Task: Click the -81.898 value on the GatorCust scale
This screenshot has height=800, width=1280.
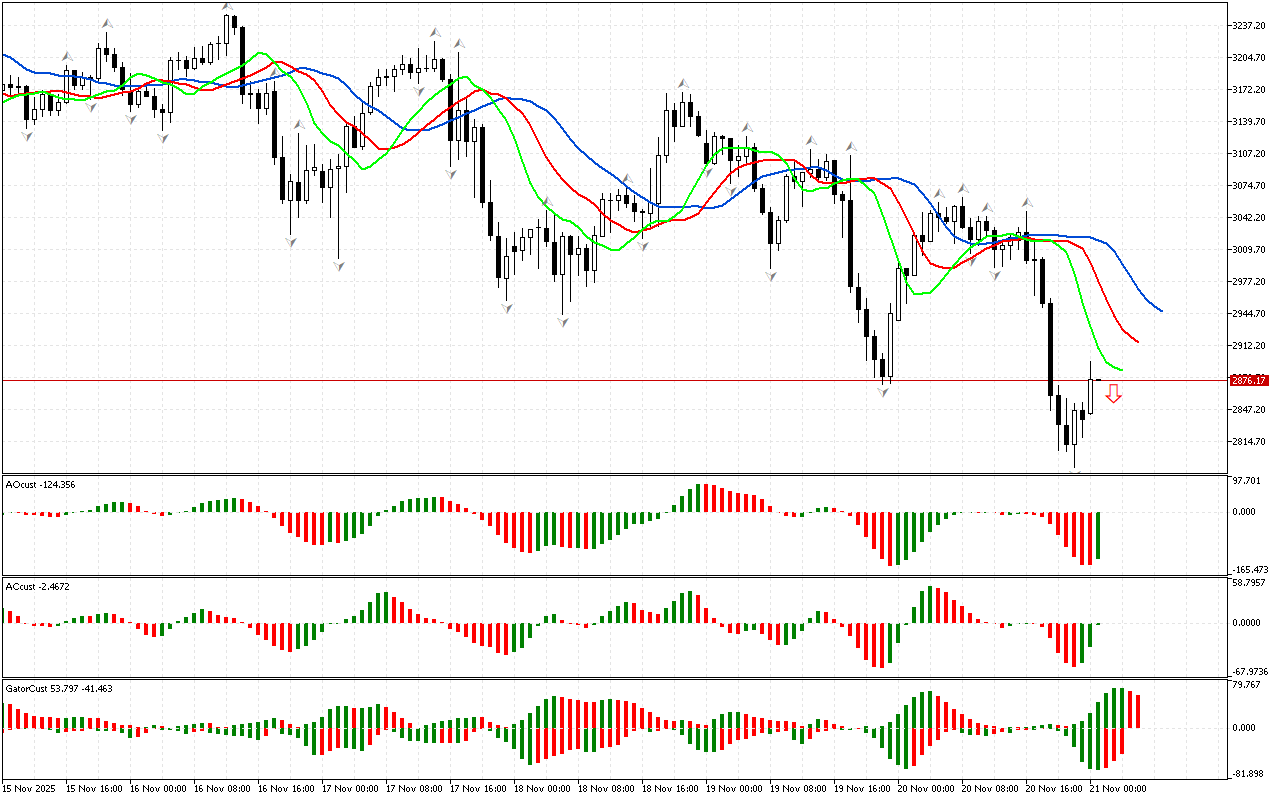Action: point(1247,773)
